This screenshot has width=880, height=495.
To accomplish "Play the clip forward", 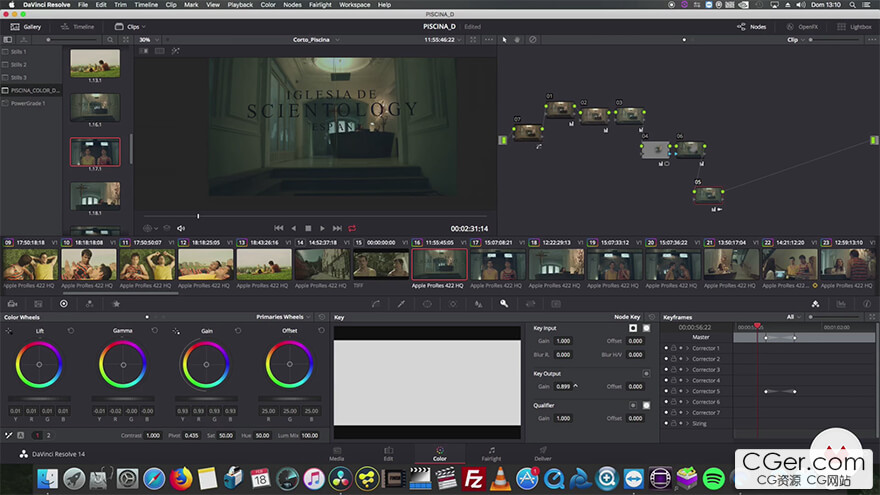I will [322, 228].
